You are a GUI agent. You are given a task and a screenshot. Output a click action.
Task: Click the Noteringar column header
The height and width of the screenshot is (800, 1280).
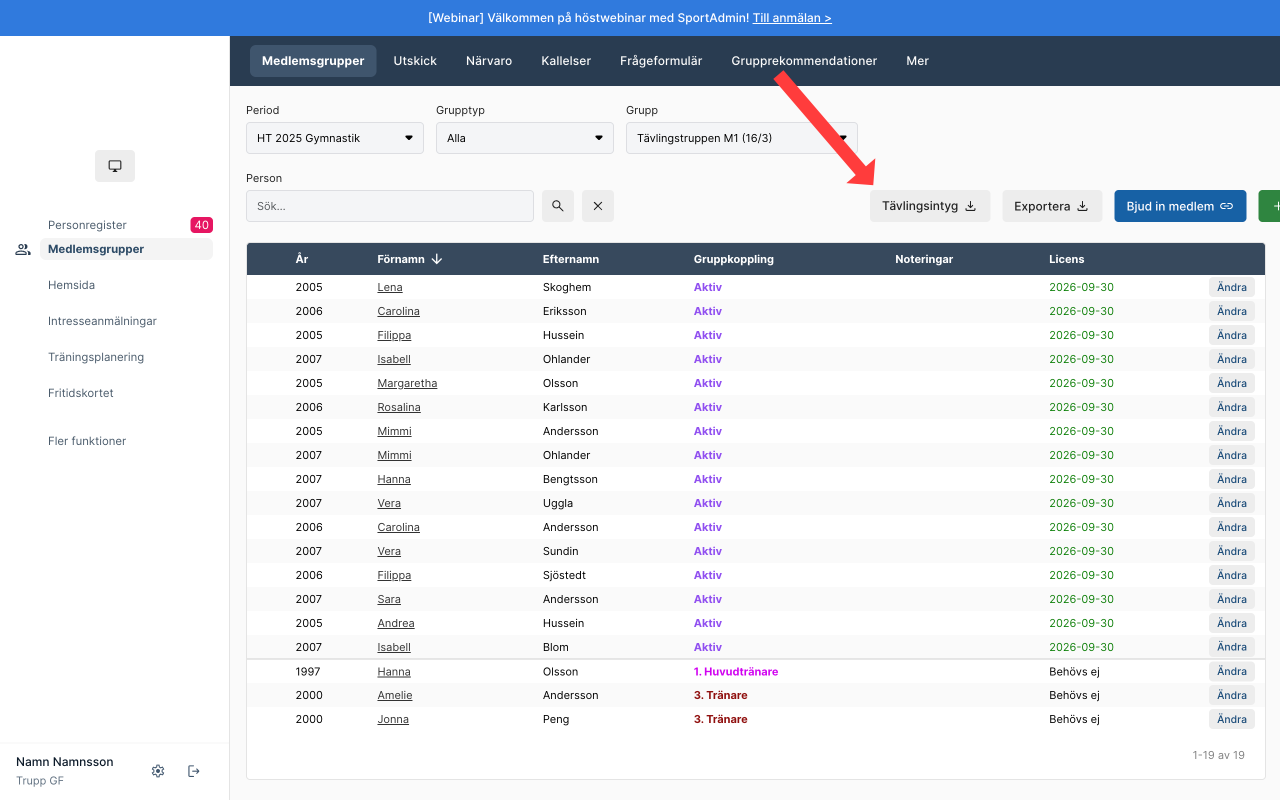[924, 259]
